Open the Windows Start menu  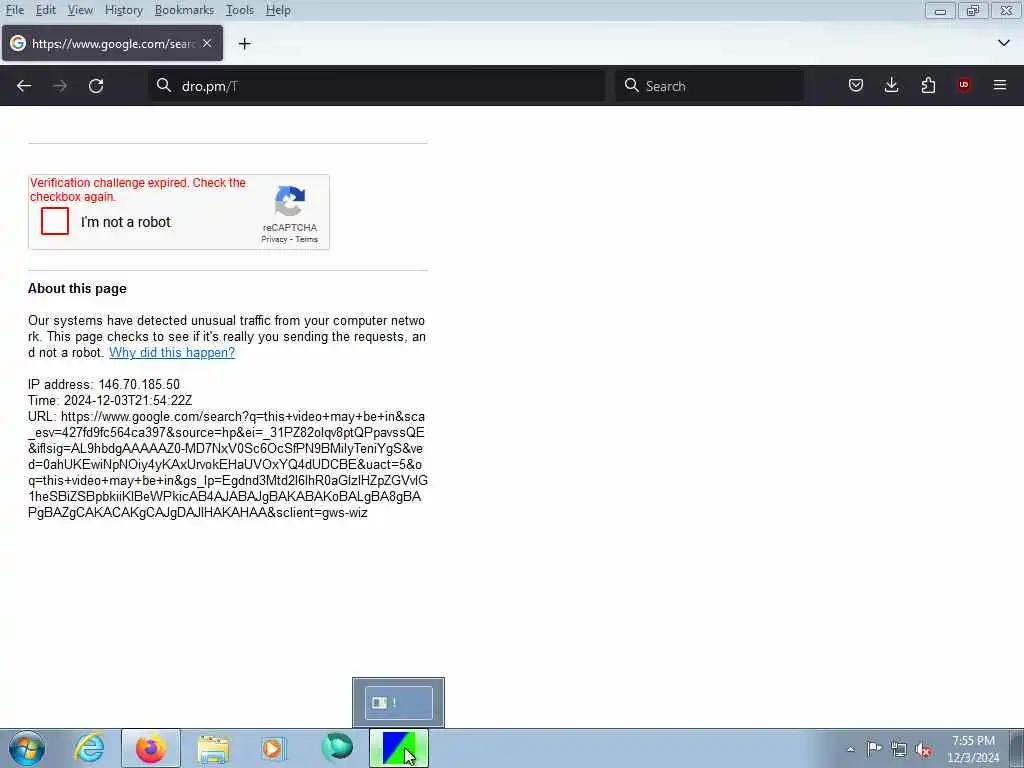pos(27,748)
